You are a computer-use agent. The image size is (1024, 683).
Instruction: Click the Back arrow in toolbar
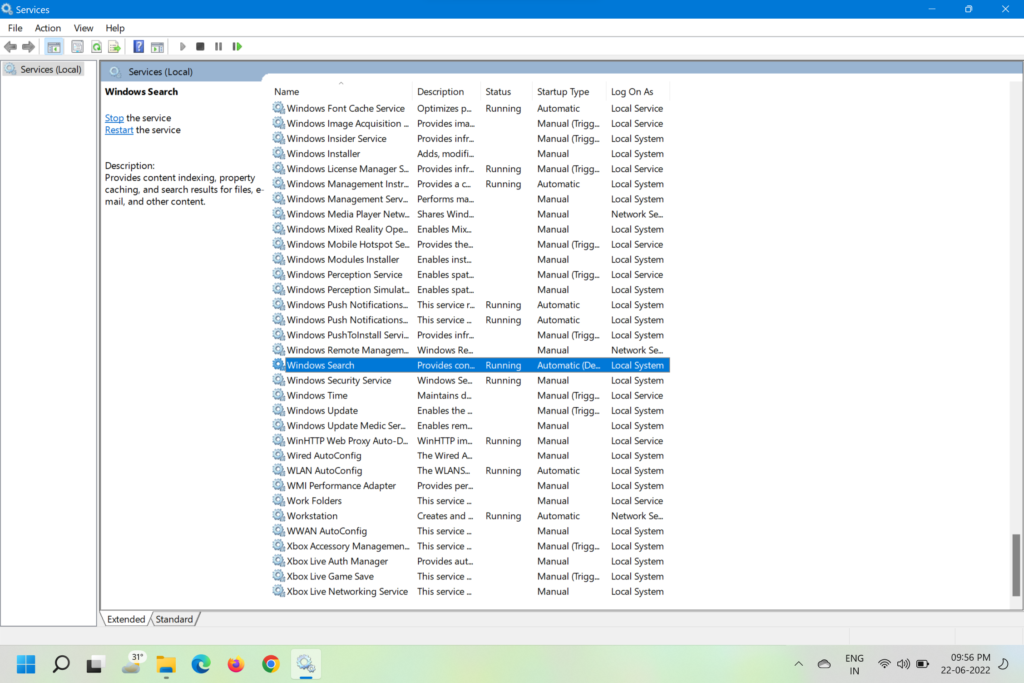pos(11,47)
